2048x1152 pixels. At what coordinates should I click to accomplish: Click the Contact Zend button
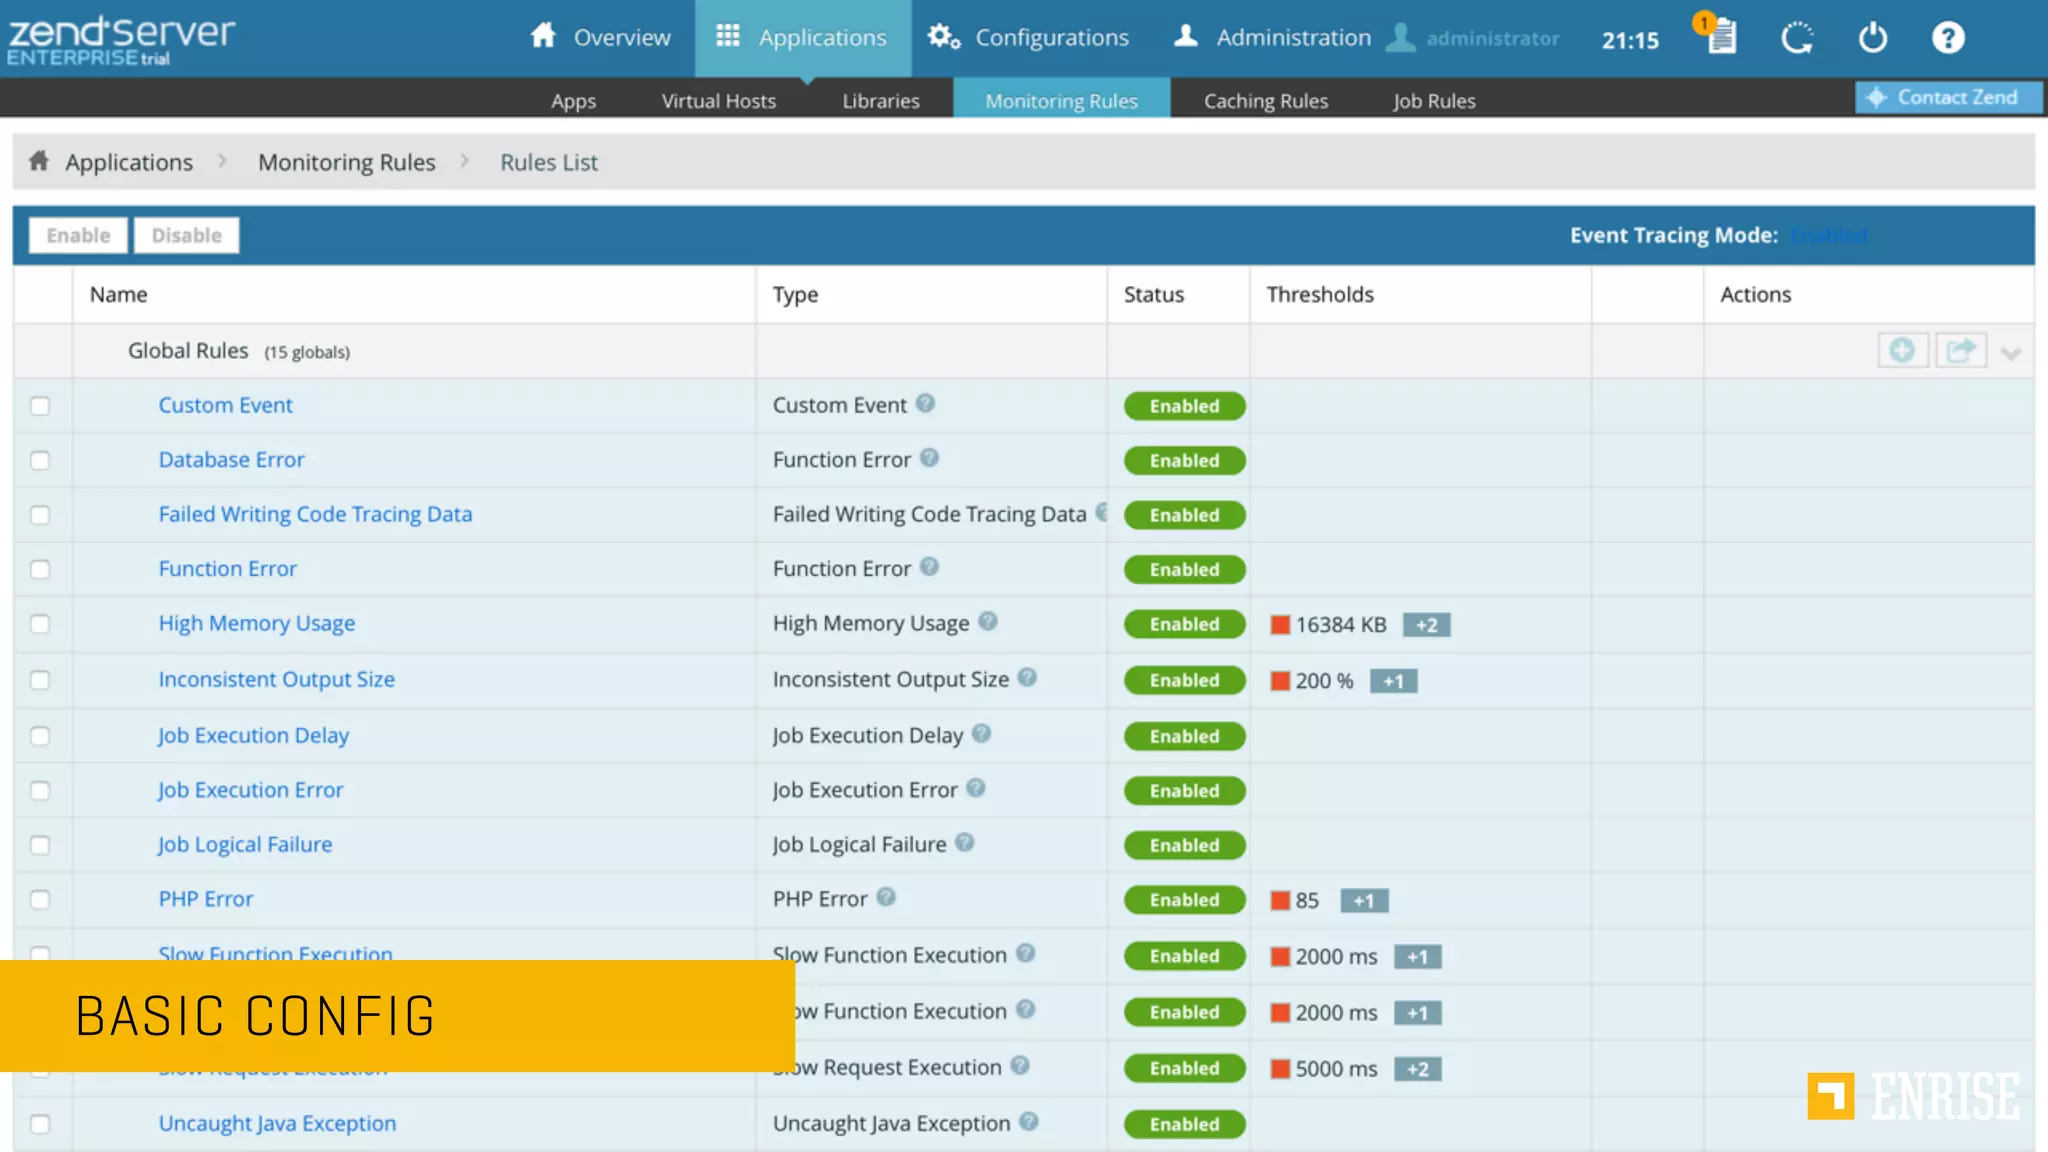pos(1946,97)
